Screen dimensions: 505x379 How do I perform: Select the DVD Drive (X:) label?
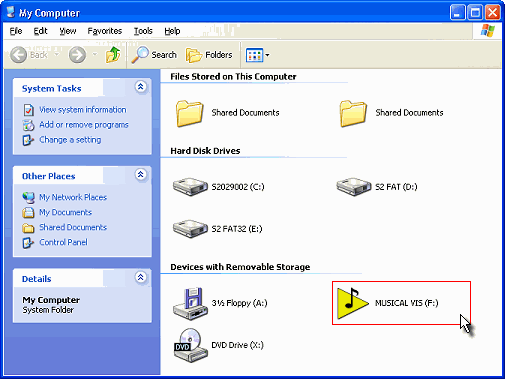pyautogui.click(x=238, y=345)
